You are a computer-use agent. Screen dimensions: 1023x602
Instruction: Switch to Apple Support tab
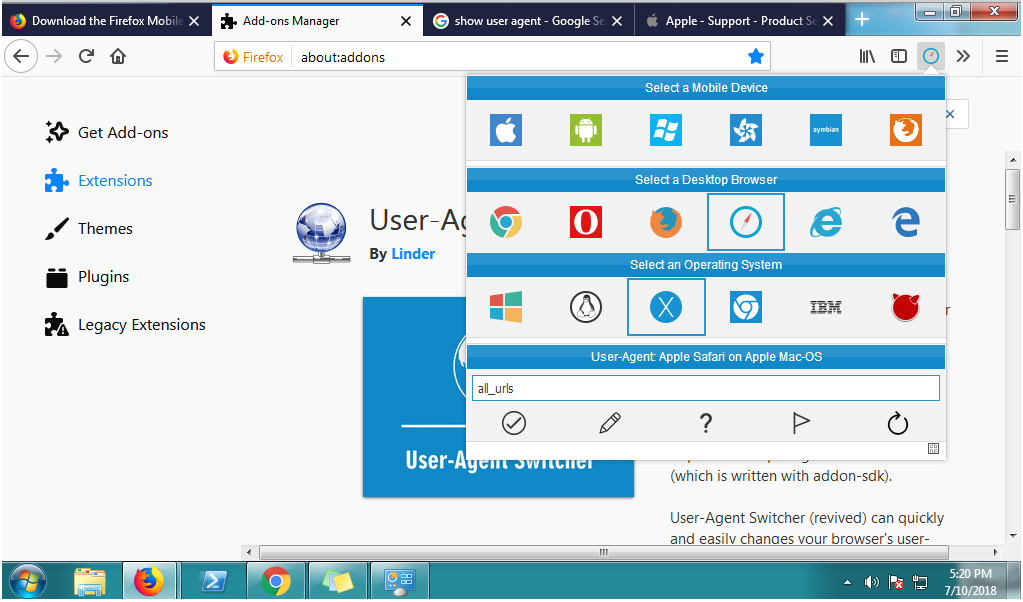coord(740,21)
